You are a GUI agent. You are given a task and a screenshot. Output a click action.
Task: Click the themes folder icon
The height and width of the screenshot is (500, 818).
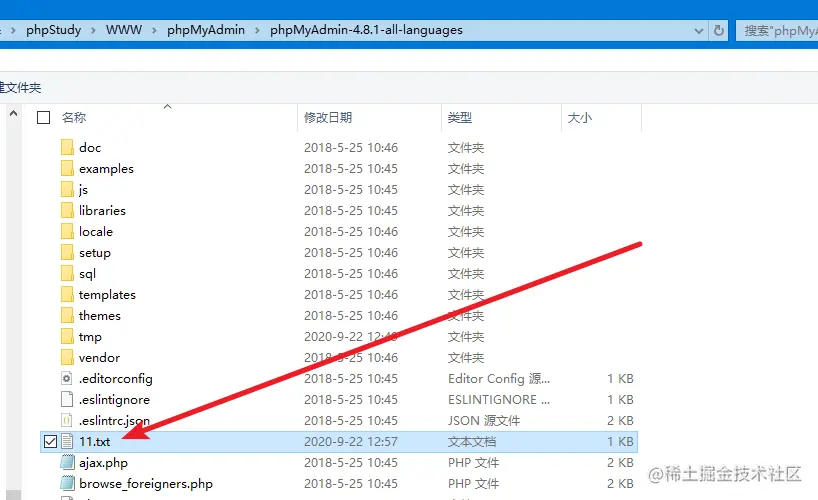(67, 315)
